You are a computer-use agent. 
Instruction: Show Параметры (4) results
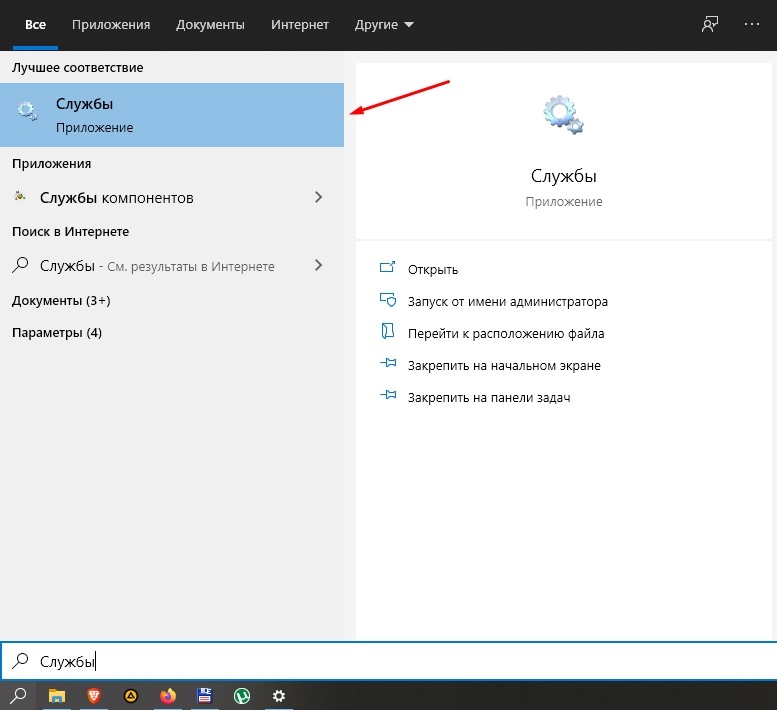[x=57, y=332]
